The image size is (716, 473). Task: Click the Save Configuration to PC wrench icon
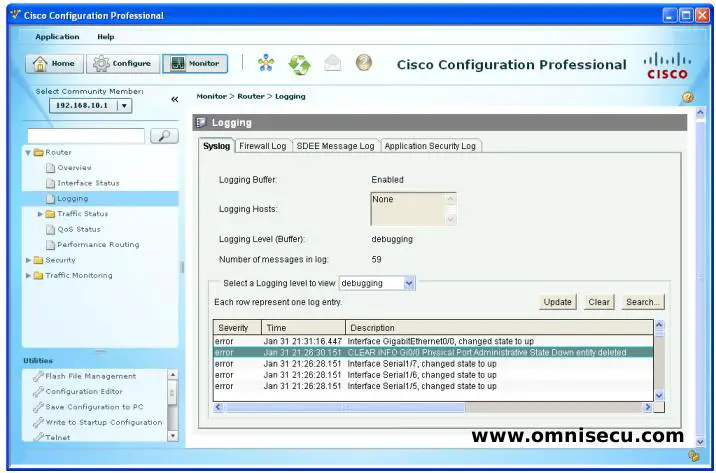[38, 407]
